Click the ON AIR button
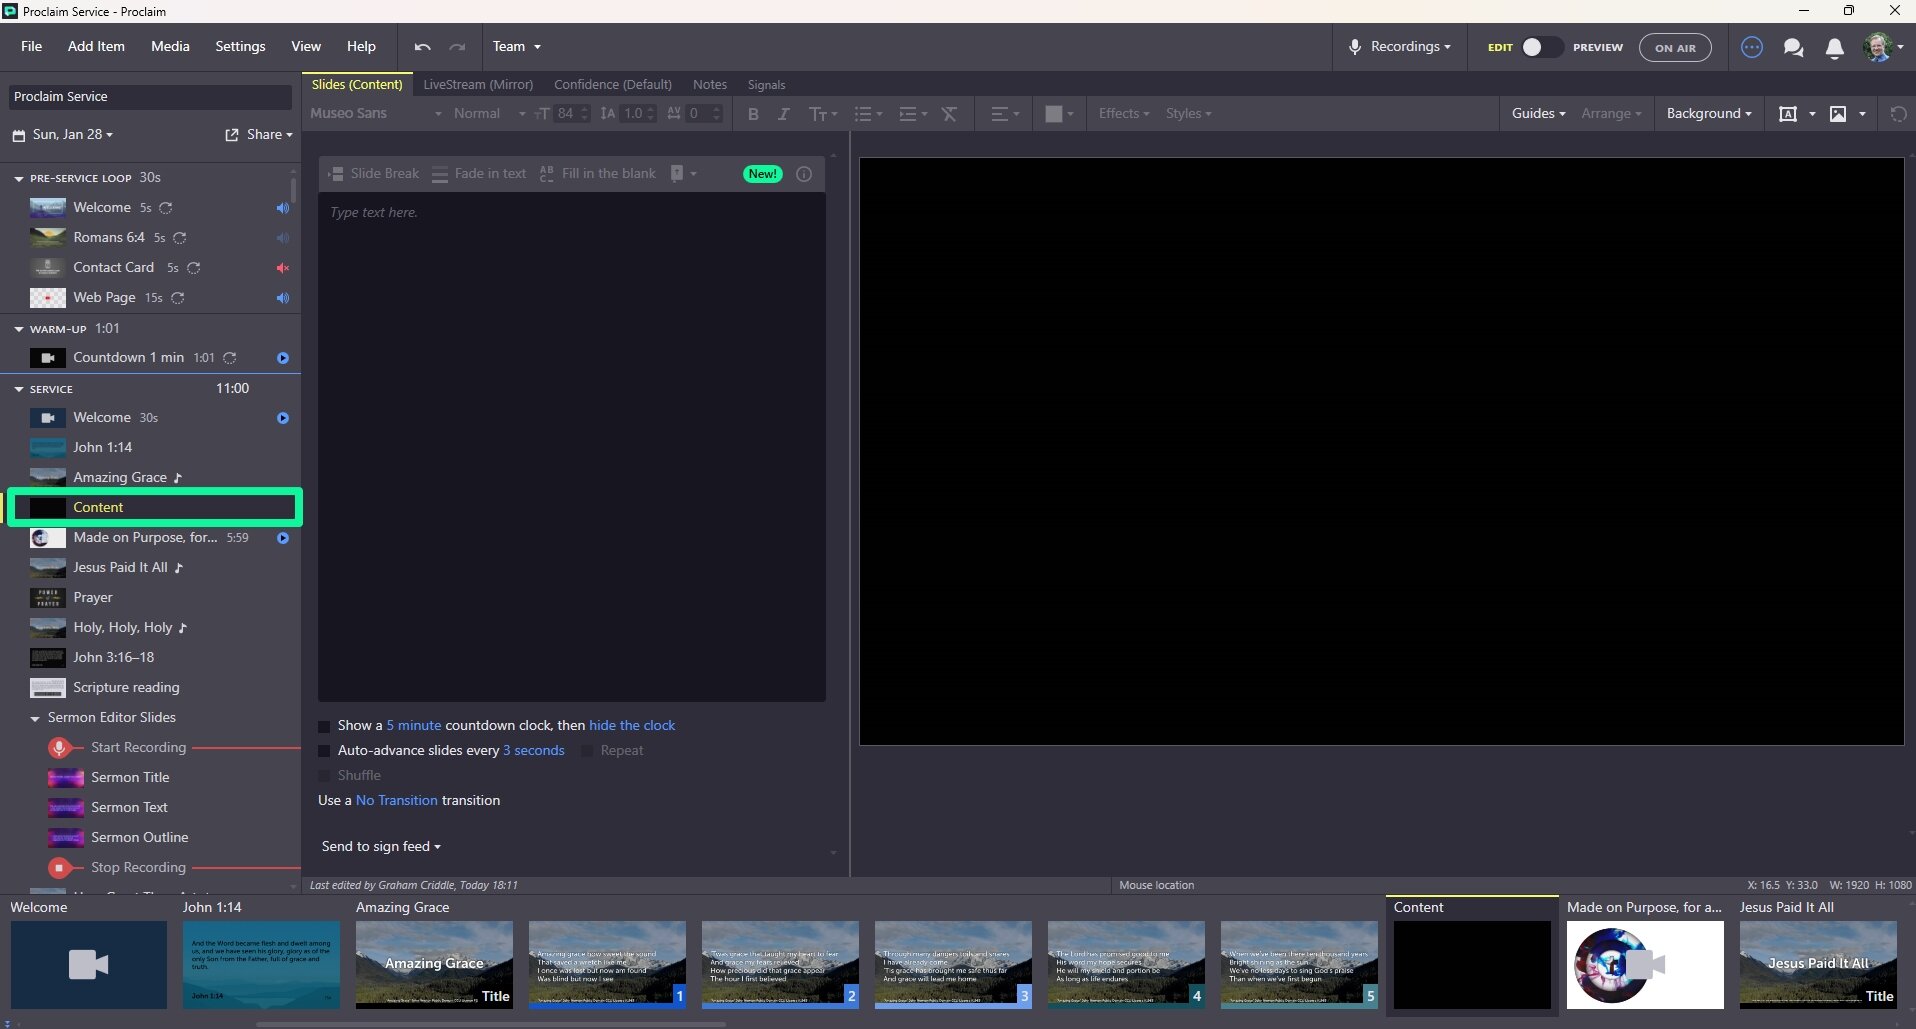This screenshot has height=1029, width=1916. (x=1675, y=47)
